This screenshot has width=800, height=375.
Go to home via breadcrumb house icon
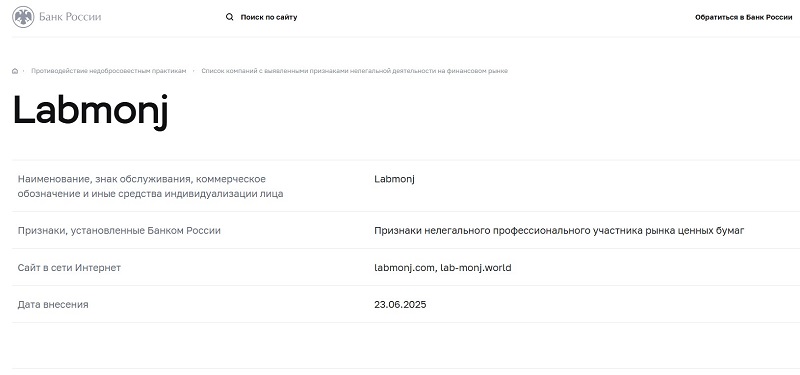tap(15, 71)
